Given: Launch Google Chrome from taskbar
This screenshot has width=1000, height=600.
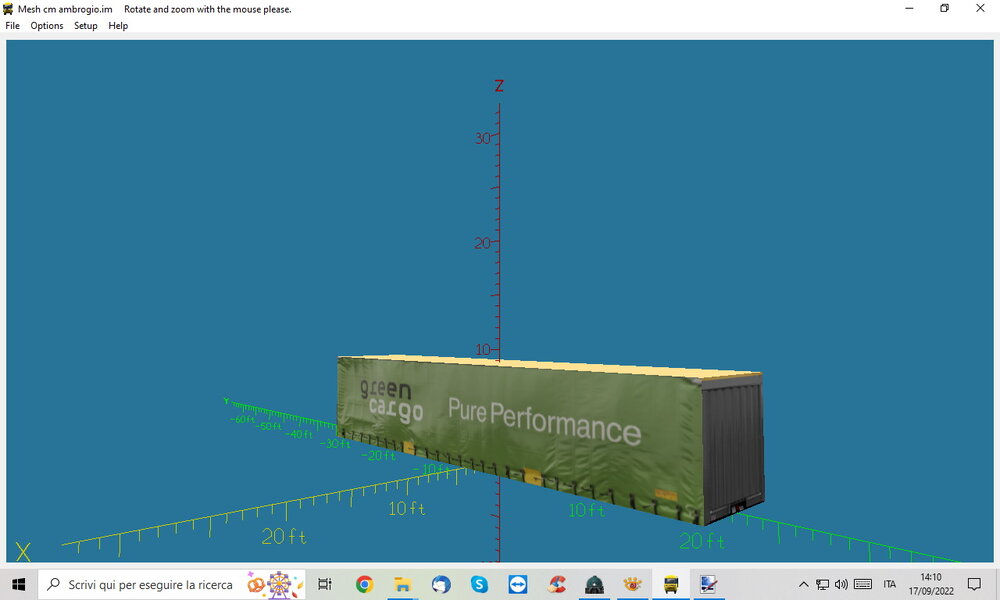Looking at the screenshot, I should [364, 584].
